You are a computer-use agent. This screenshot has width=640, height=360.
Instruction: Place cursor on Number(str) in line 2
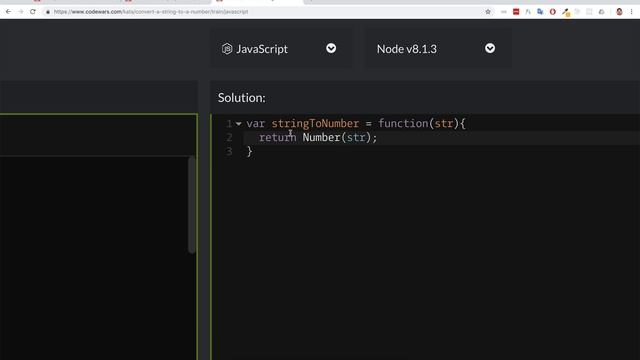pyautogui.click(x=337, y=138)
